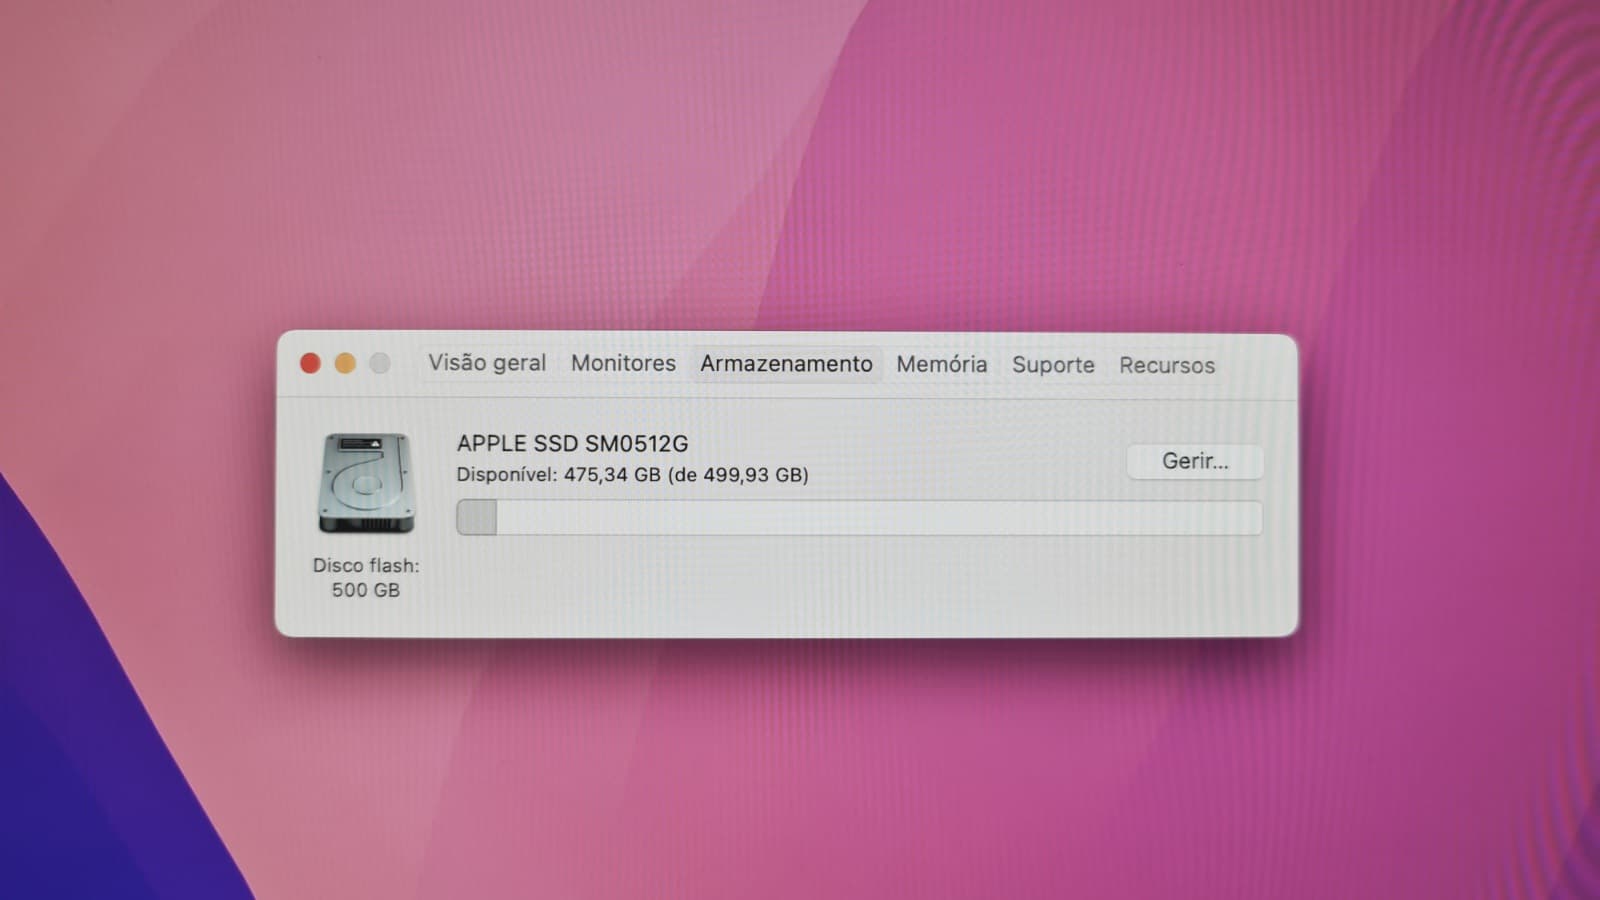Image resolution: width=1600 pixels, height=900 pixels.
Task: Open the Suporte tab
Action: (1053, 365)
